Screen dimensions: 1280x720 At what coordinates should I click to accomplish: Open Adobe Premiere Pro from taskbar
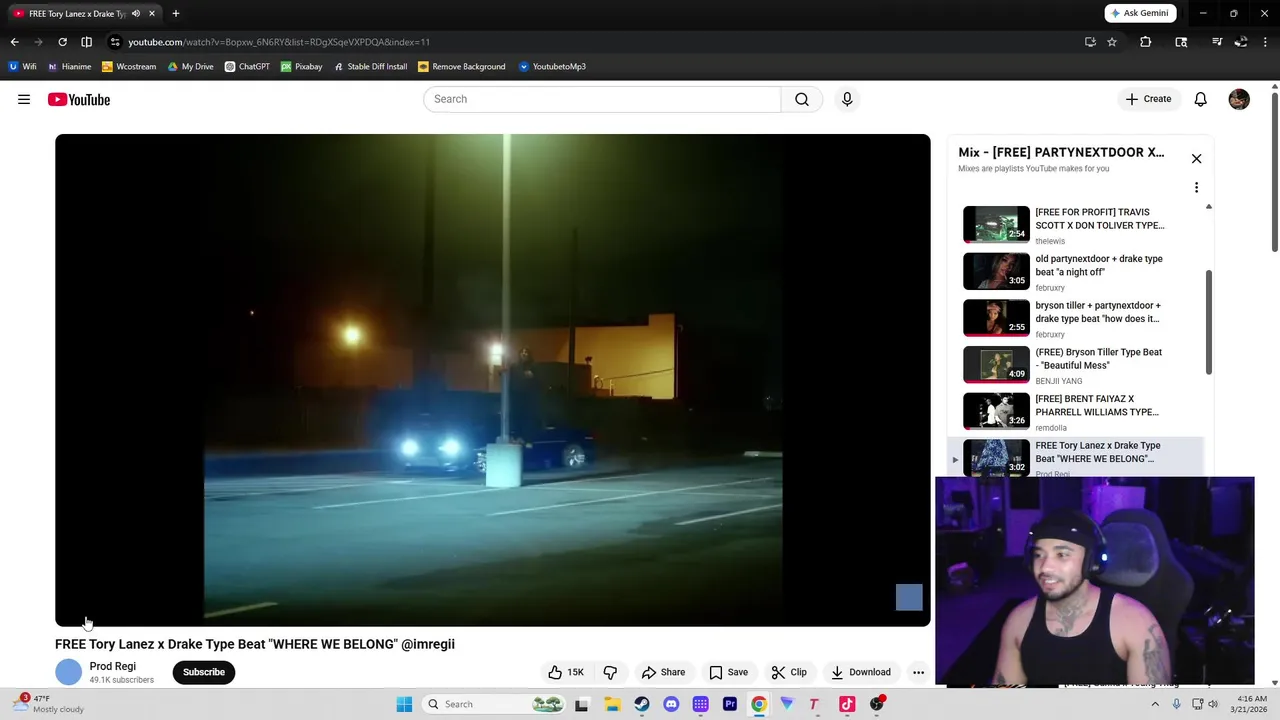point(730,704)
